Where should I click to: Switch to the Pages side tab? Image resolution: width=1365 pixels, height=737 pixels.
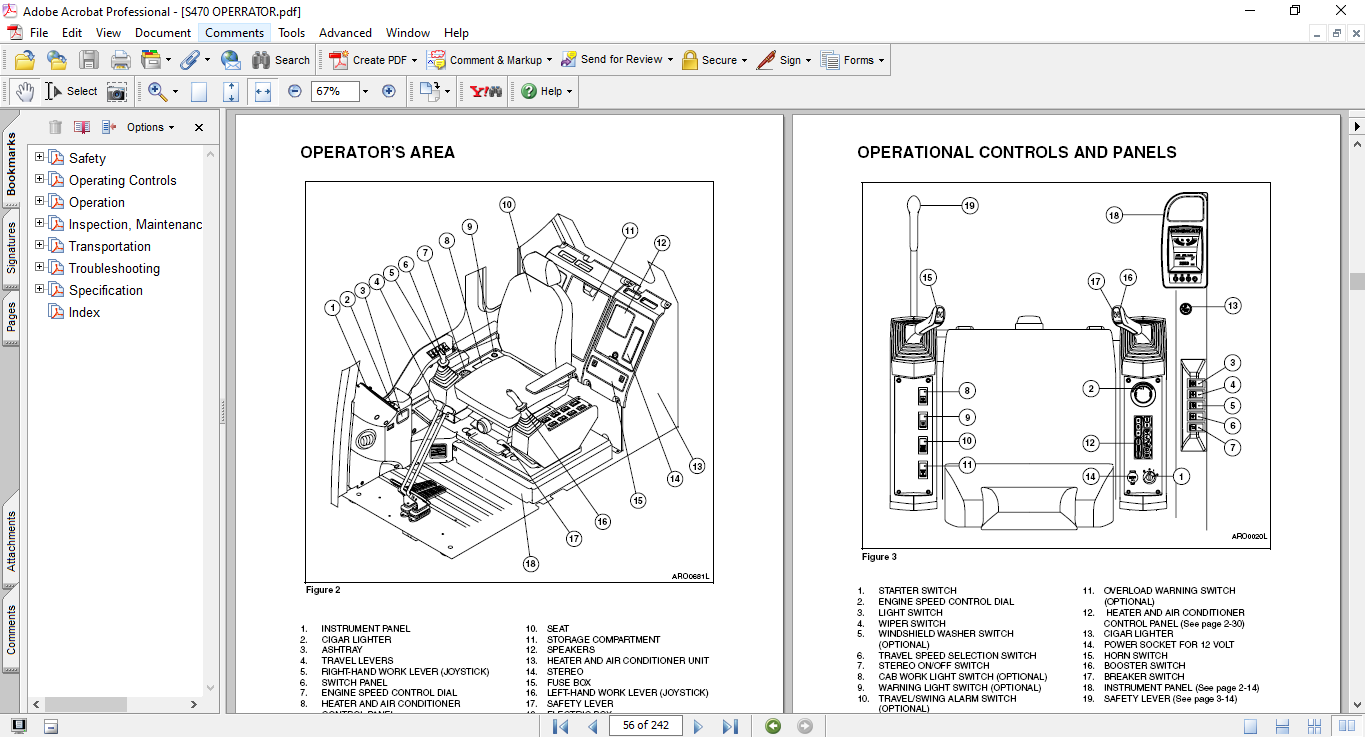pos(11,318)
